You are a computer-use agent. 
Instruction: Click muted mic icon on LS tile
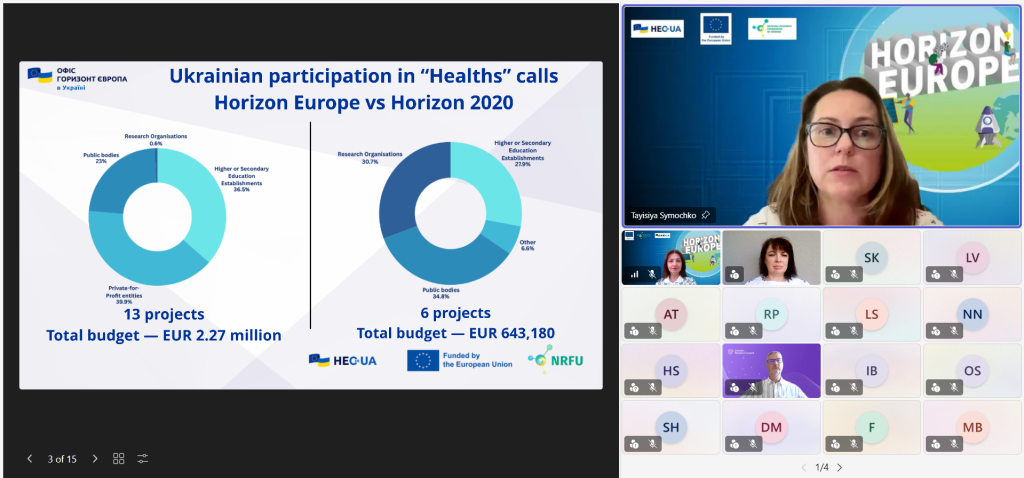pyautogui.click(x=852, y=331)
